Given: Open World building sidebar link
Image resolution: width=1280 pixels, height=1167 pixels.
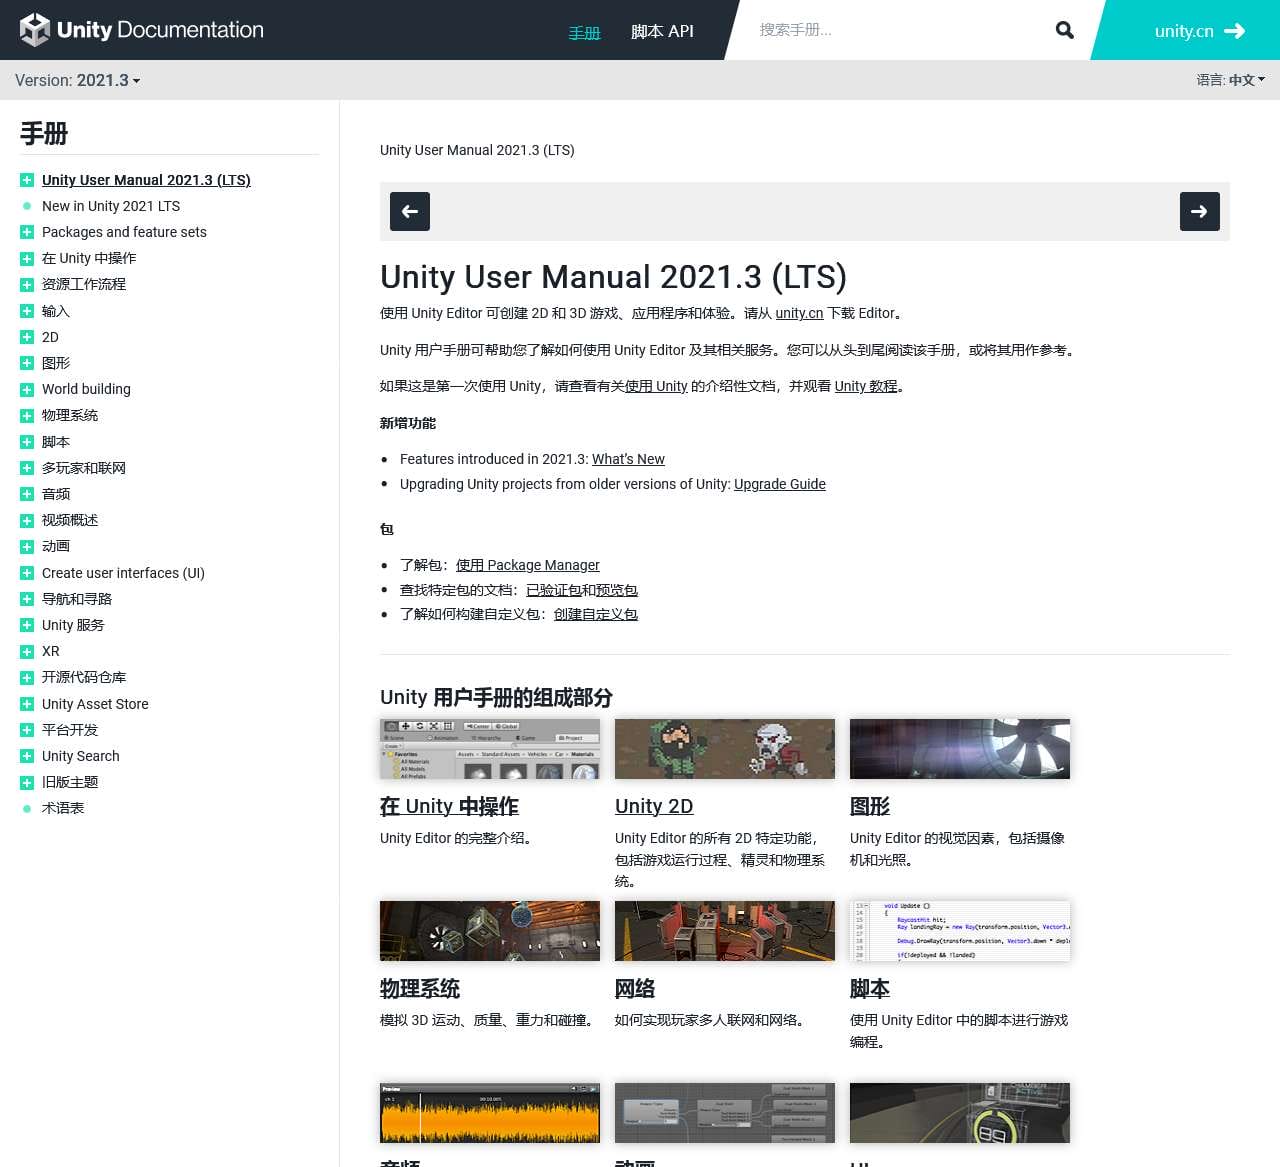Looking at the screenshot, I should pyautogui.click(x=86, y=389).
